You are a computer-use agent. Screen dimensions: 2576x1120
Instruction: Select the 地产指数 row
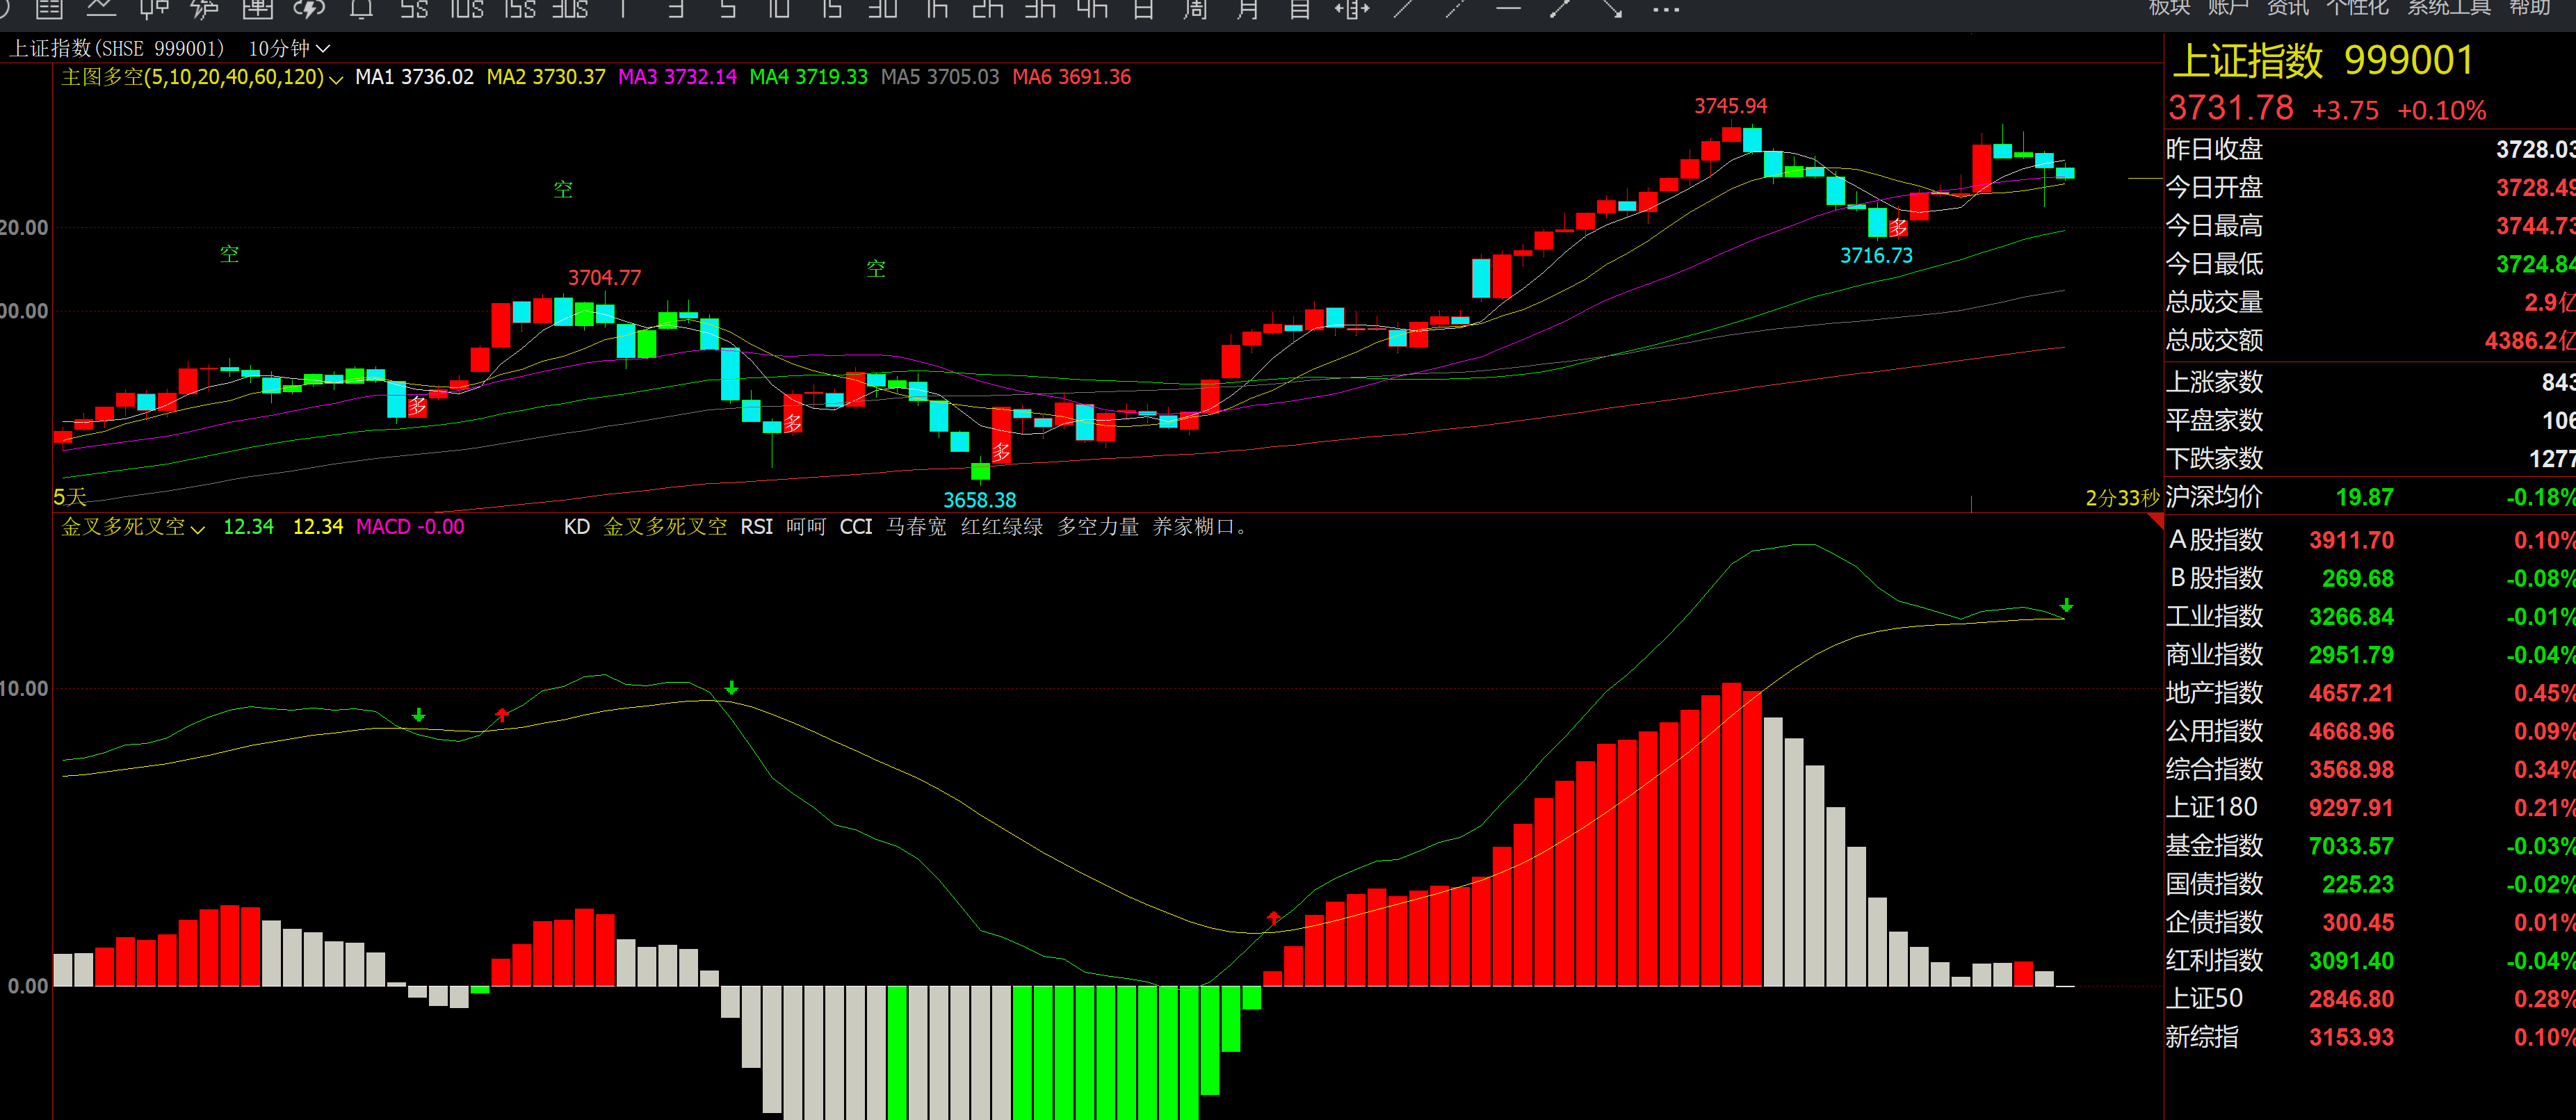[2370, 693]
